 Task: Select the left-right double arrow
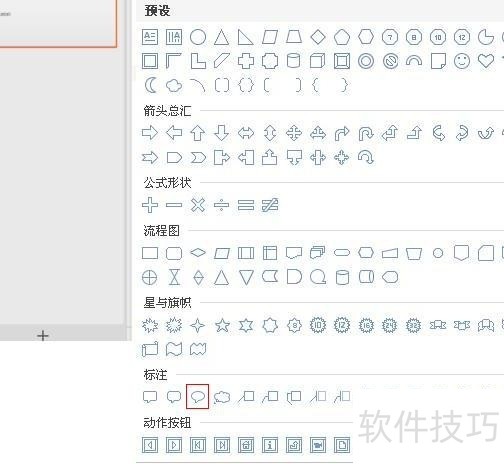click(246, 133)
